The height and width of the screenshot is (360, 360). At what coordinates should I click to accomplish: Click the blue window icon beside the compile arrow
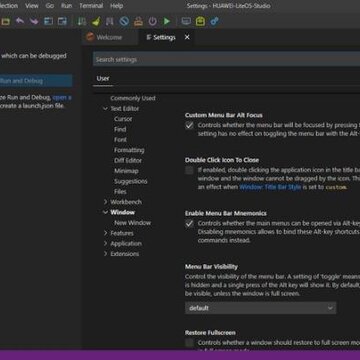pyautogui.click(x=62, y=22)
